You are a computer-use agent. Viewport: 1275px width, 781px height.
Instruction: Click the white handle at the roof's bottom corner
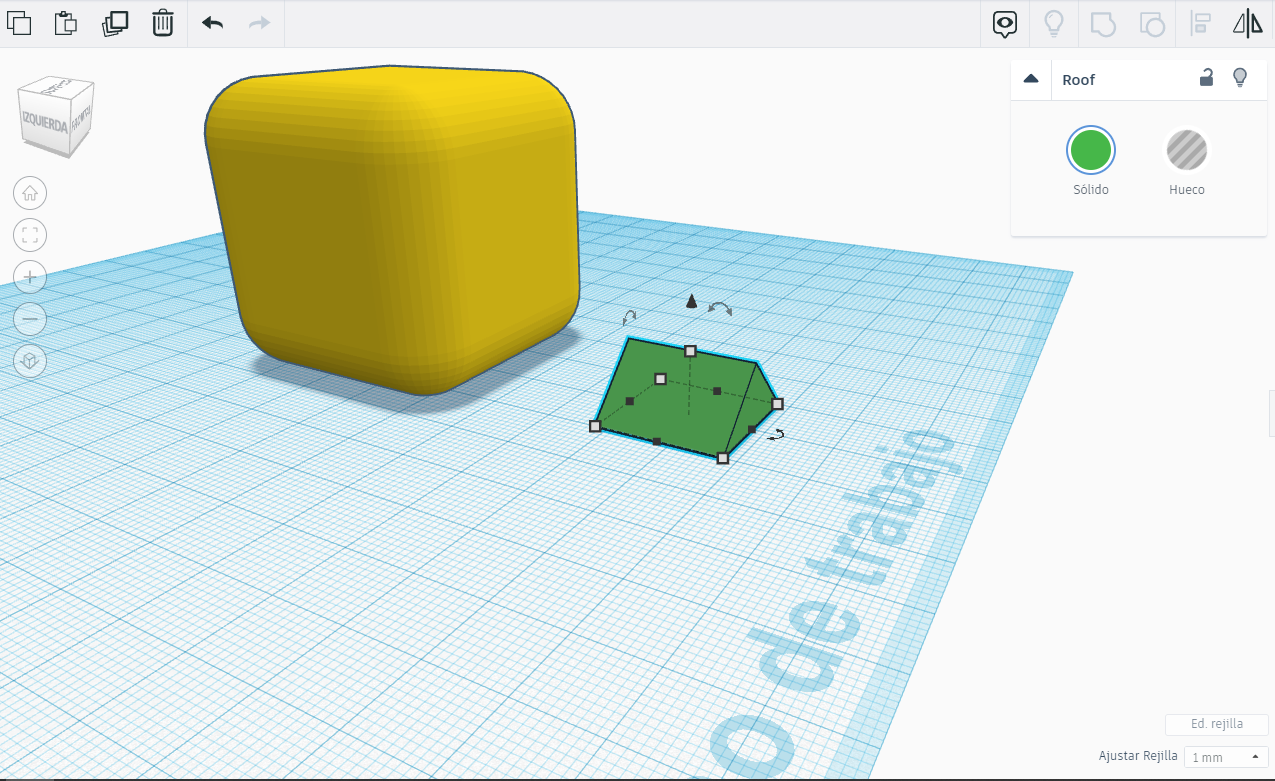point(723,457)
